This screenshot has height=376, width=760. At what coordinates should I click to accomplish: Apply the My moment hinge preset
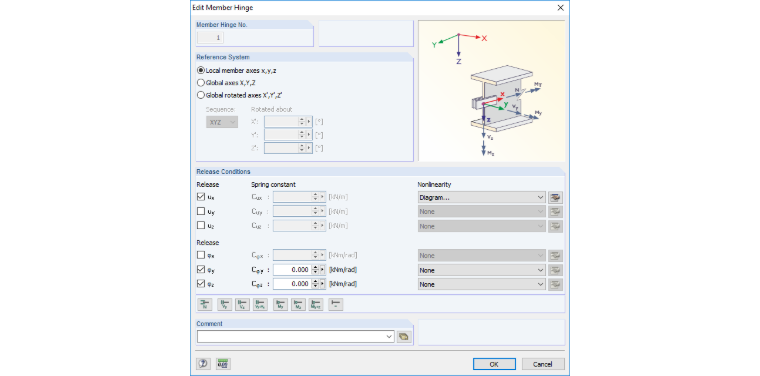pos(280,304)
